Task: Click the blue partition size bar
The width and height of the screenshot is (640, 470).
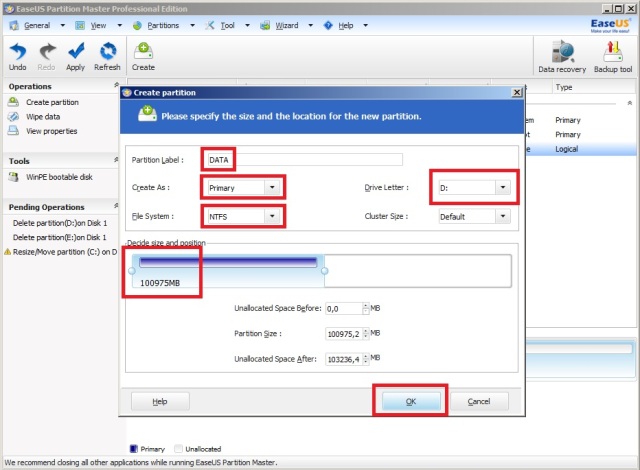Action: click(228, 262)
